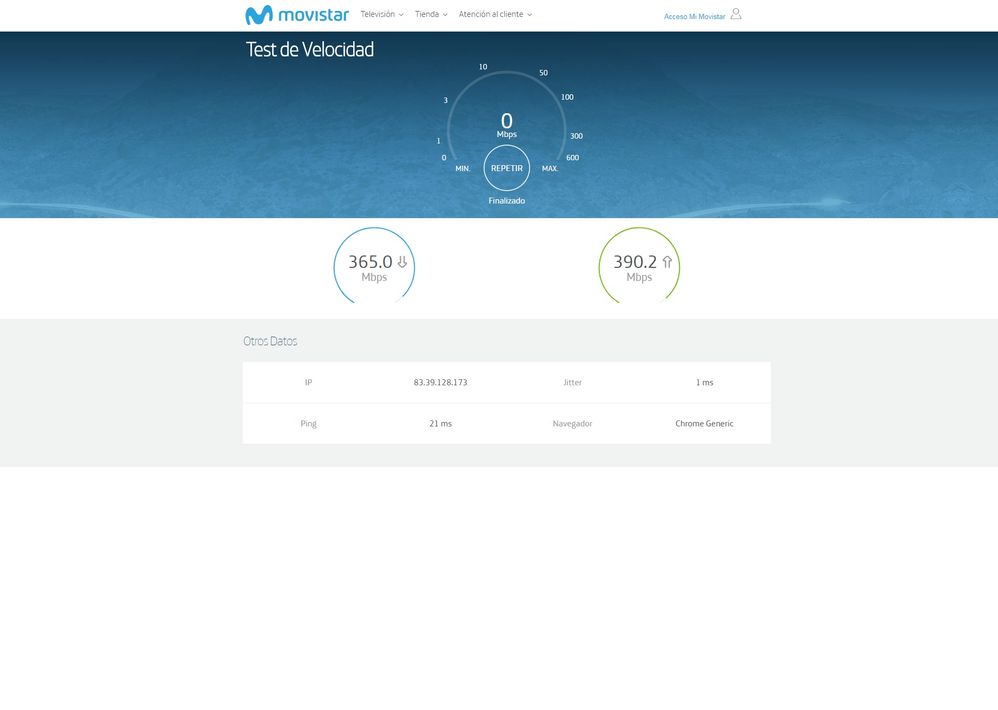Click the upload arrow icon next to 390.2
Viewport: 998px width, 710px height.
666,260
